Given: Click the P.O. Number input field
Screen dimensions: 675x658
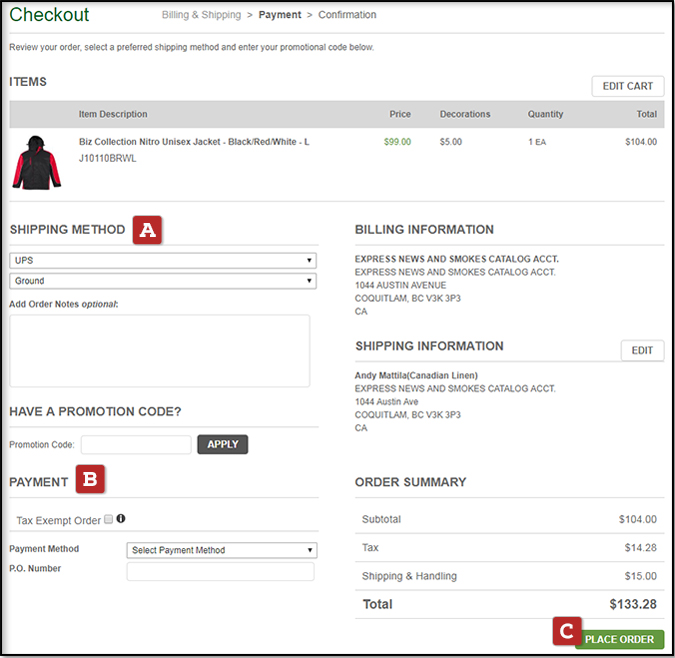Looking at the screenshot, I should point(220,571).
